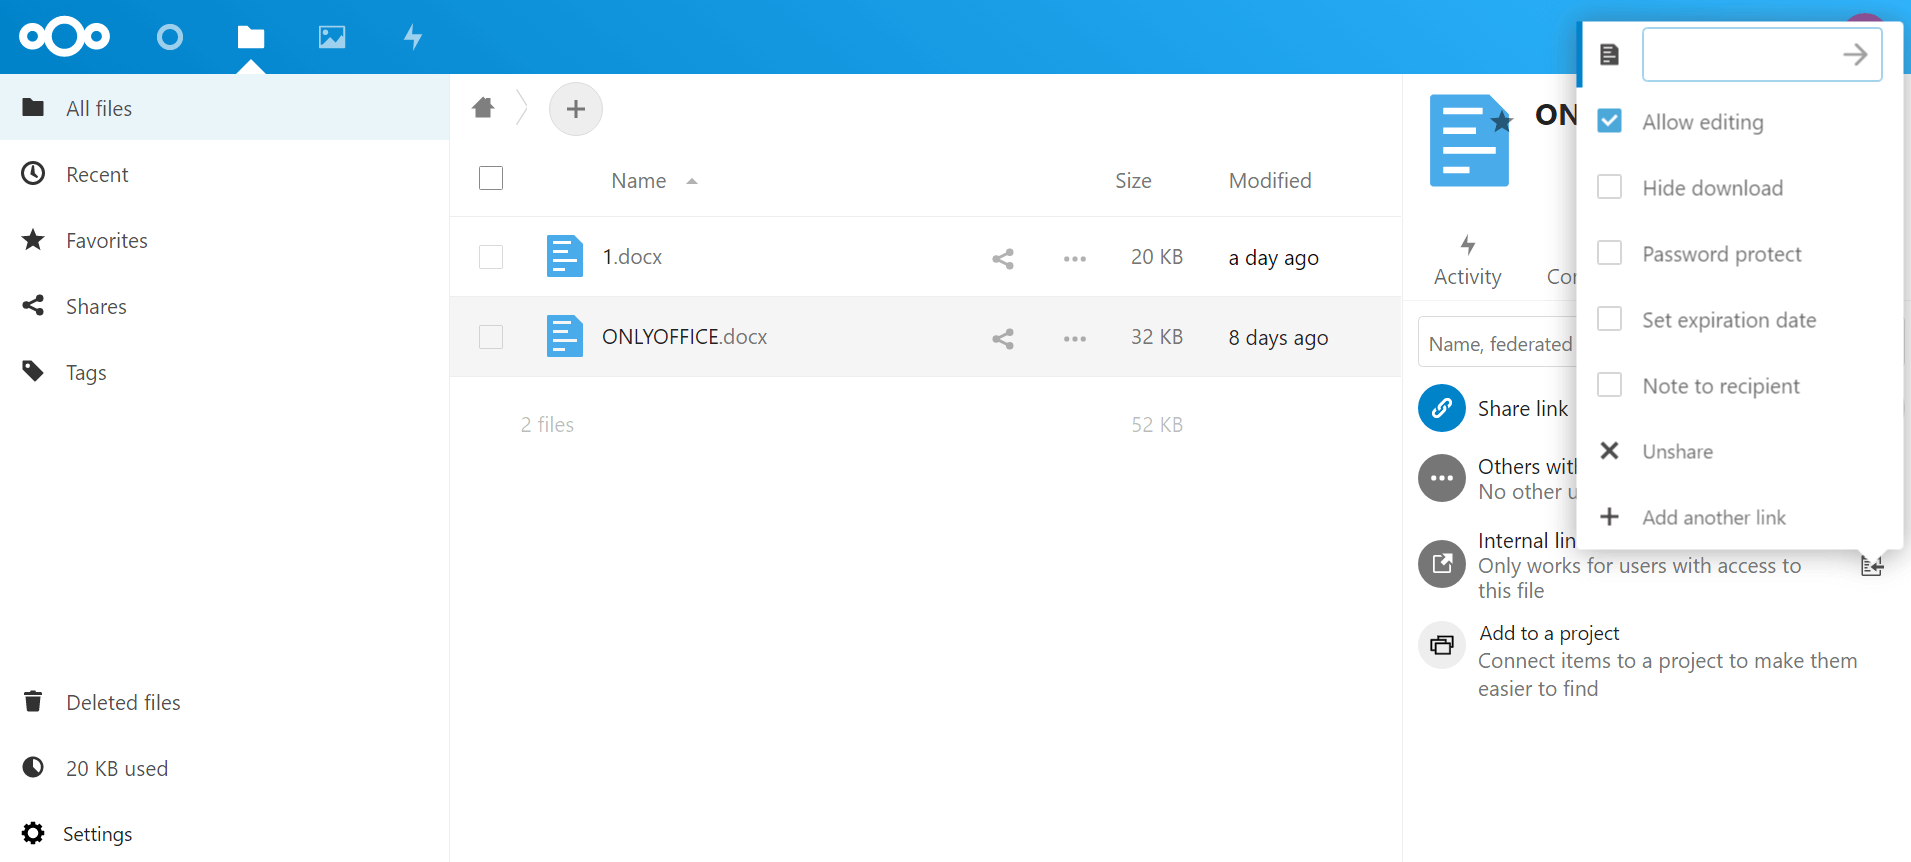Choose Add another link option

pos(1713,517)
